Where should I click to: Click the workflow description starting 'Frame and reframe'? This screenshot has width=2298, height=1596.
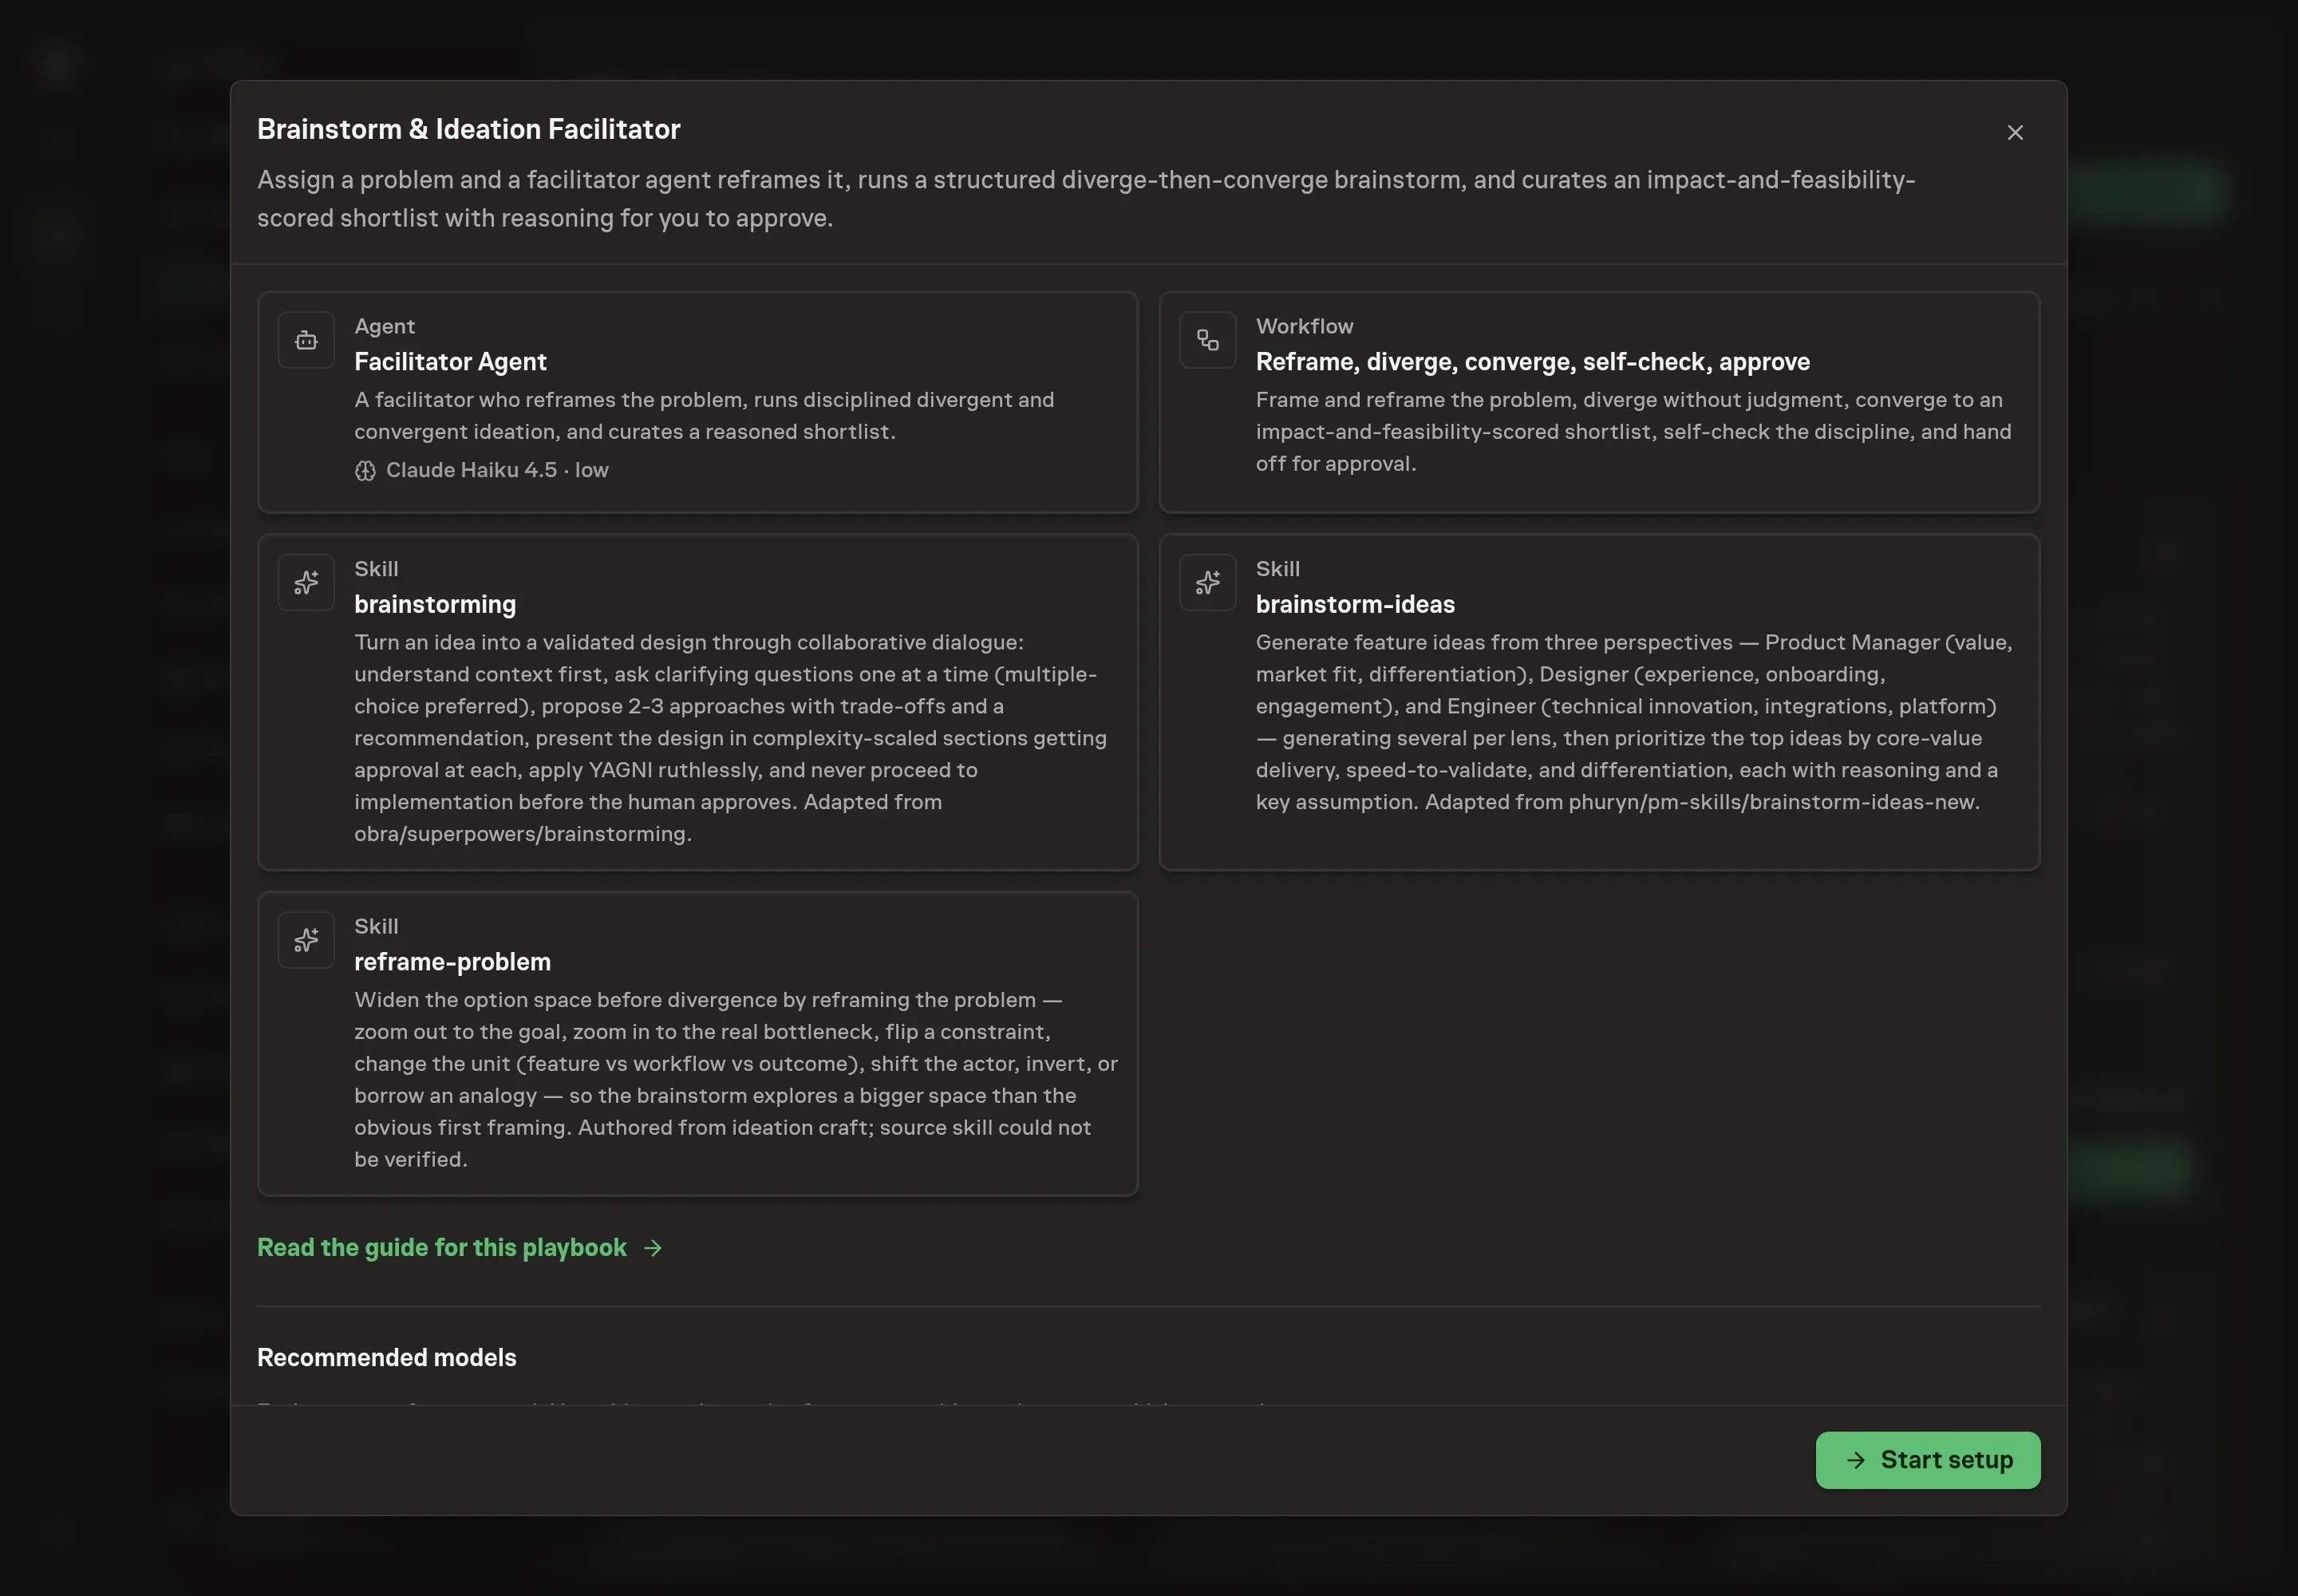(1633, 431)
